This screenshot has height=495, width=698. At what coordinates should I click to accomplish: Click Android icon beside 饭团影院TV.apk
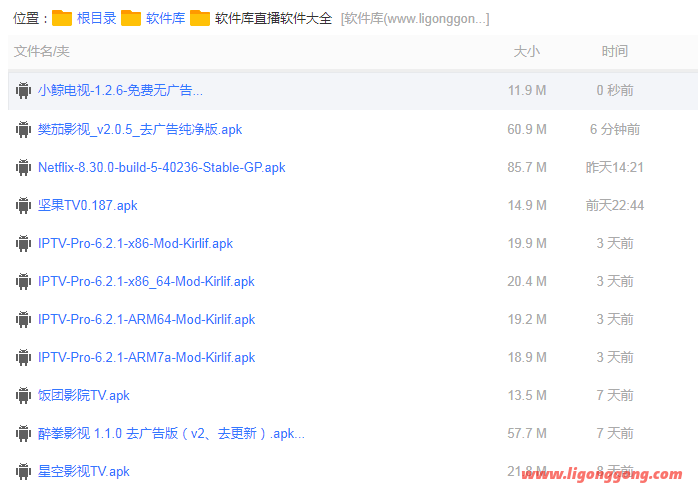point(23,395)
